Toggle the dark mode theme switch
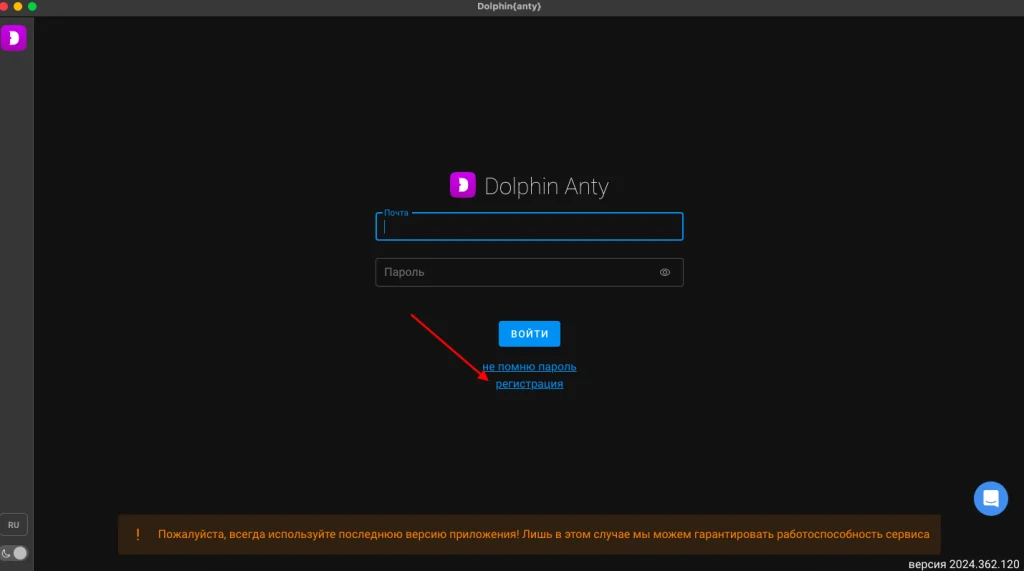This screenshot has height=571, width=1024. point(14,553)
